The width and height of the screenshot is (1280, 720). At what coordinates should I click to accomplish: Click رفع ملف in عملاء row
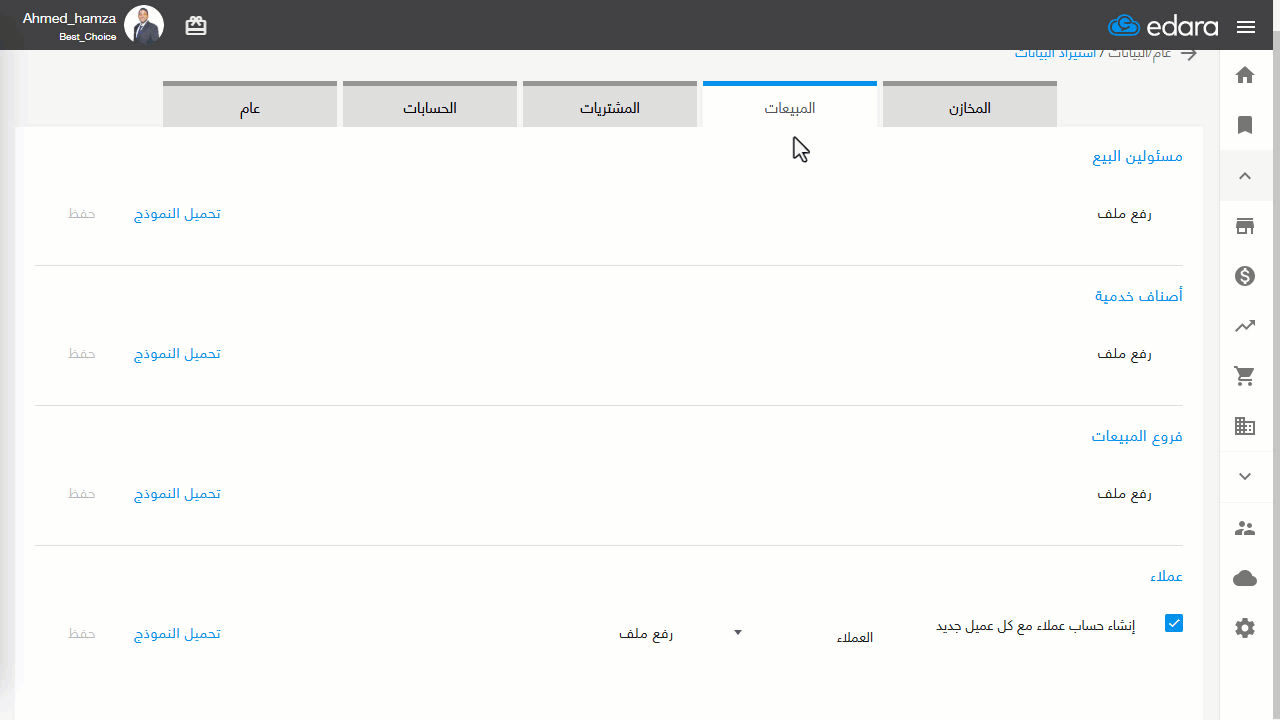point(646,634)
